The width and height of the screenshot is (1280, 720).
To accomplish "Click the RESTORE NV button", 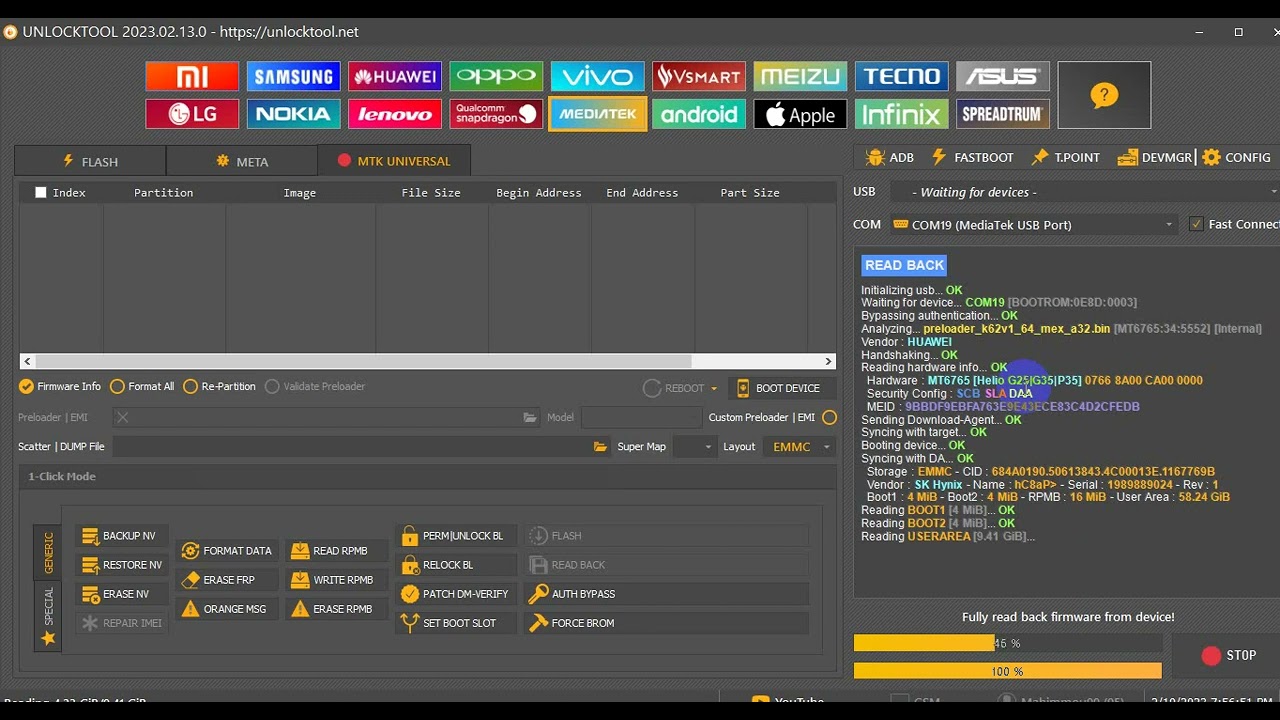I will pyautogui.click(x=121, y=565).
